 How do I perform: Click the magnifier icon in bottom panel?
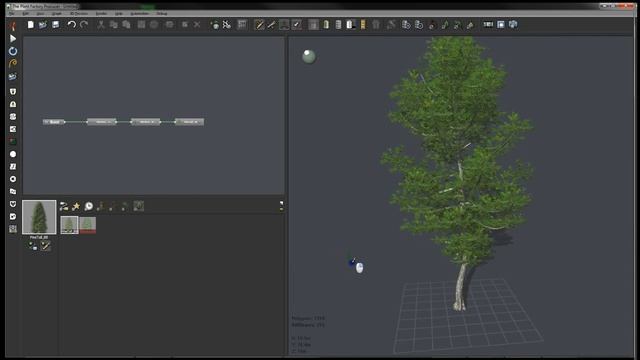(89, 206)
